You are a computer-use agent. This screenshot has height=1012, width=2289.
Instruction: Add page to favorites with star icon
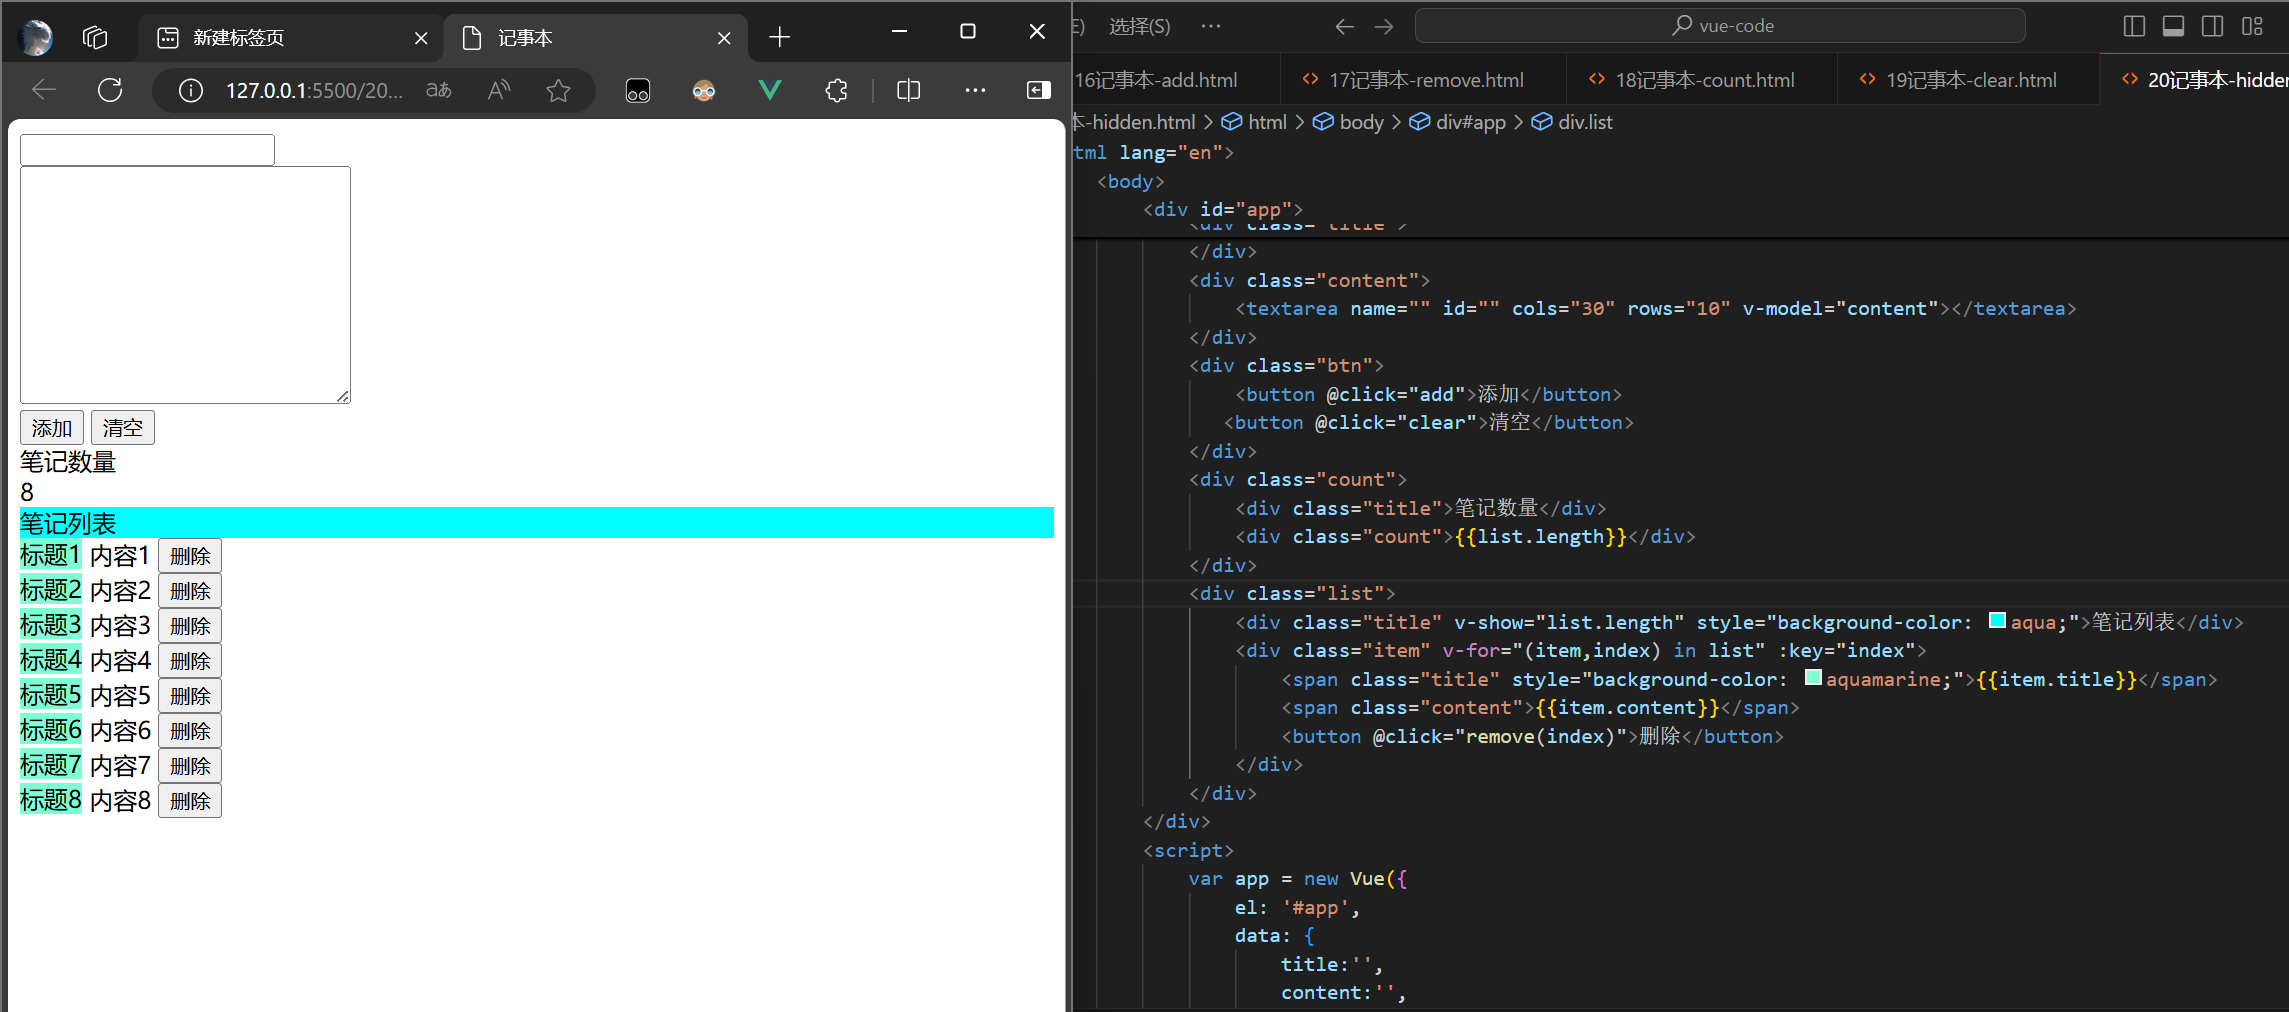coord(558,91)
